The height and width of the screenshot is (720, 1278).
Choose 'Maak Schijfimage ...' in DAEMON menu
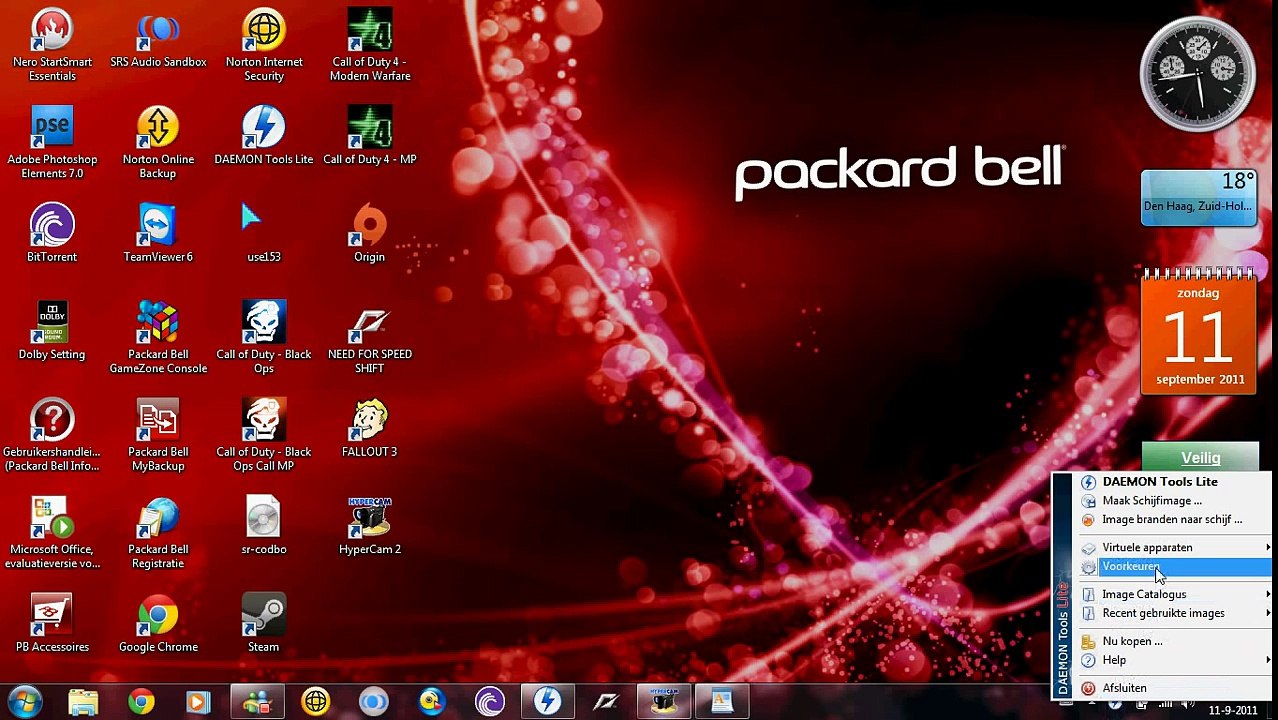(x=1174, y=501)
